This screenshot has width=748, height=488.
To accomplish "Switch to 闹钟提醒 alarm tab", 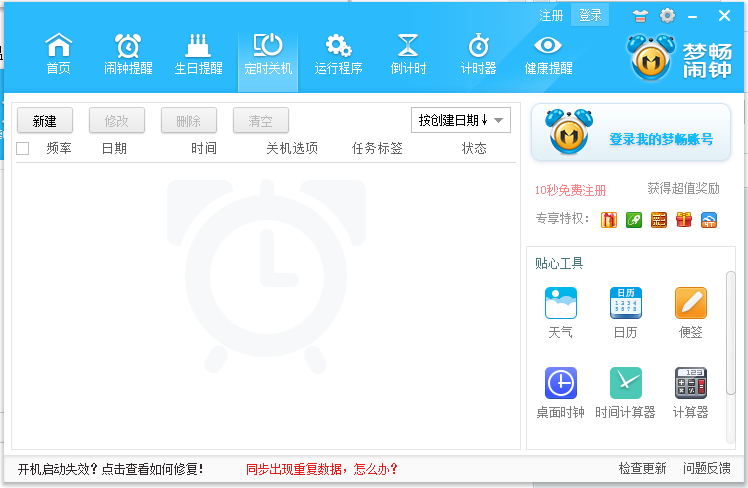I will click(x=128, y=54).
